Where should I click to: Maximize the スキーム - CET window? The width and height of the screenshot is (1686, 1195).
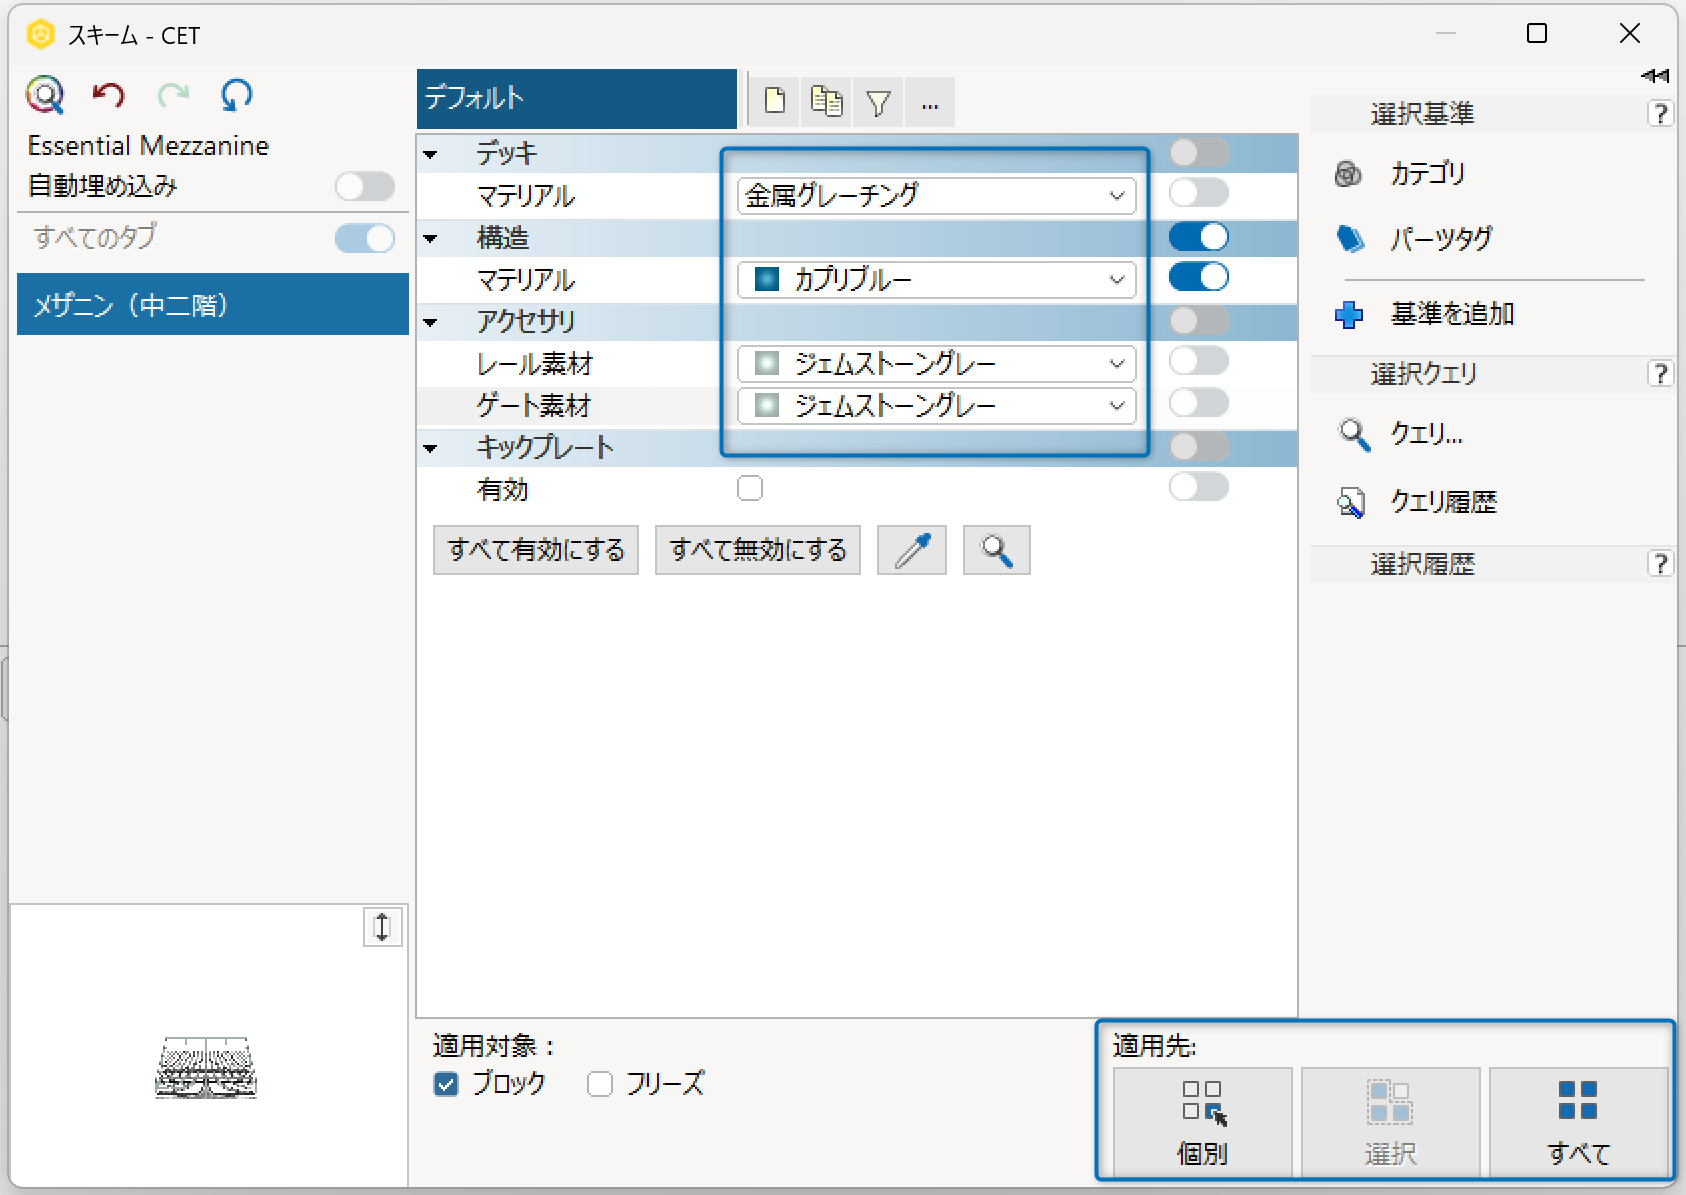[x=1537, y=33]
